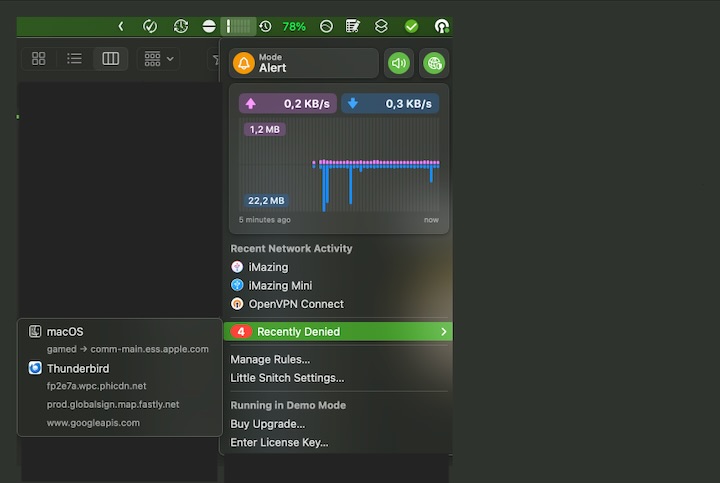The height and width of the screenshot is (483, 720).
Task: Collapse menu bar icons with left chevron
Action: (x=121, y=26)
